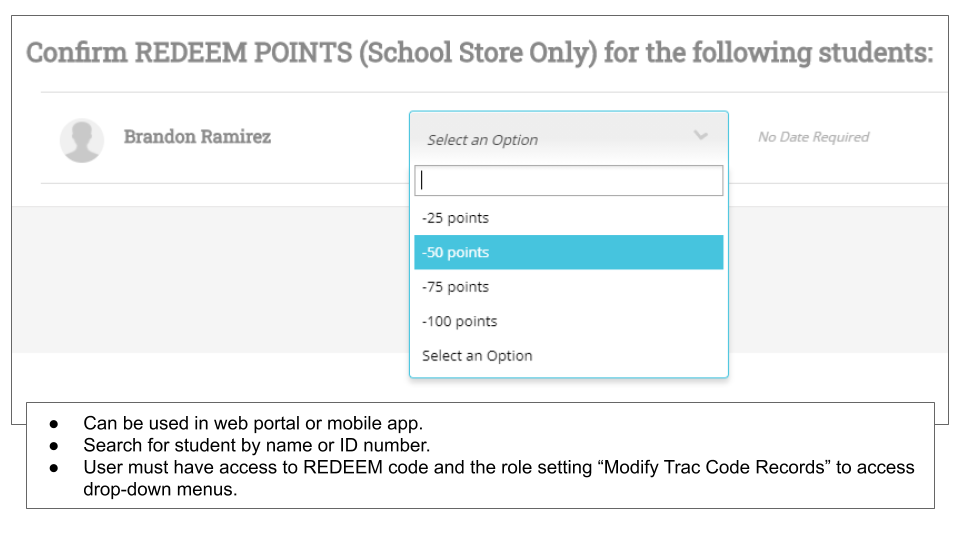Pick -75 points from the list

[x=569, y=287]
